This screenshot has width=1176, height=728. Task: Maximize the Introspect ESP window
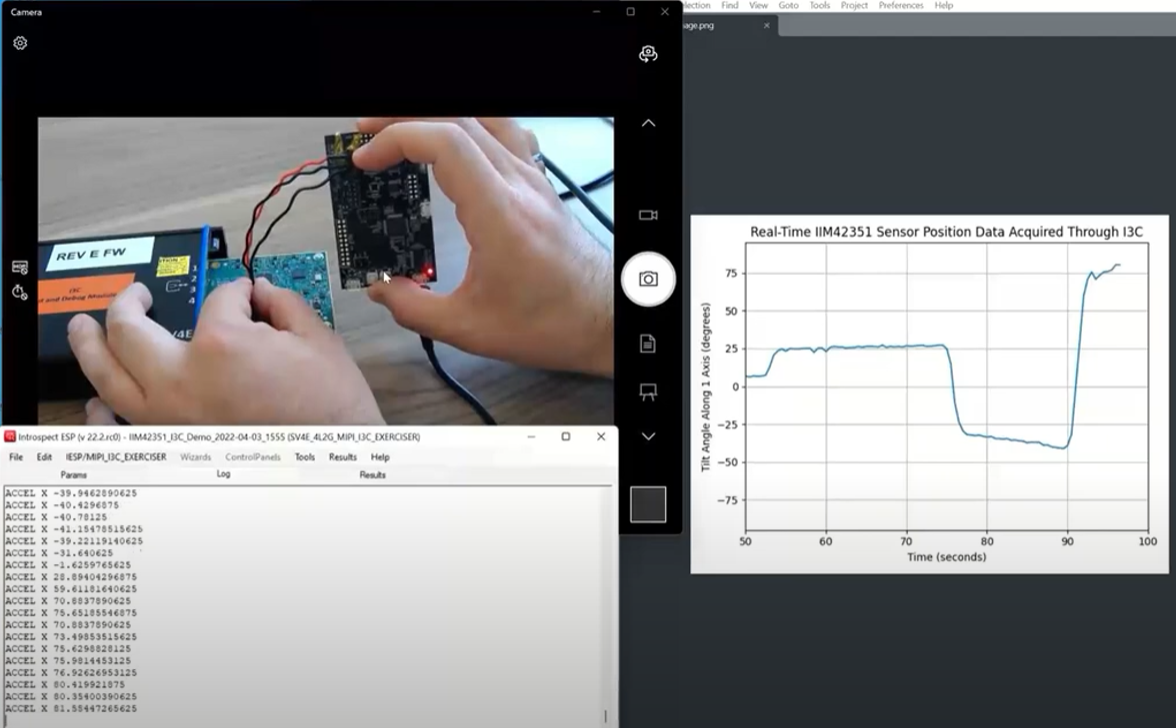565,437
